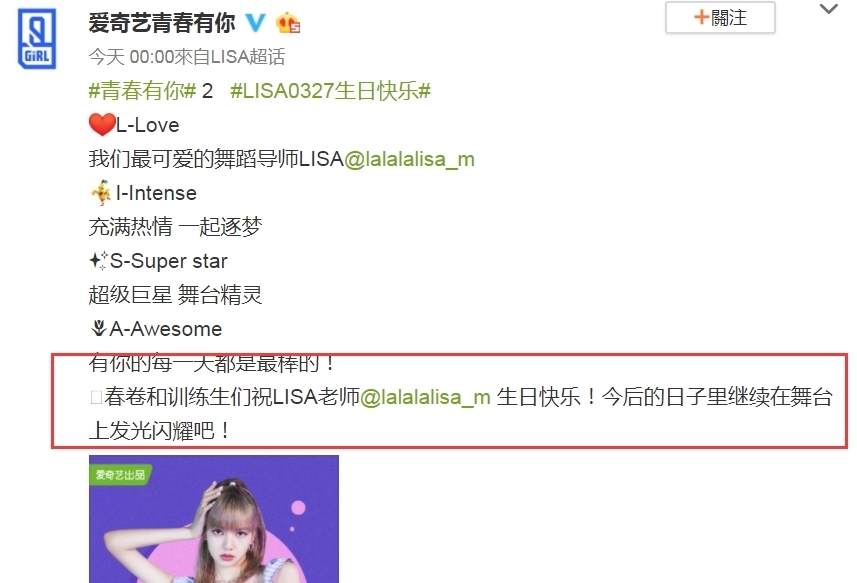
Task: Open the LISA超话 source link
Action: coord(248,57)
